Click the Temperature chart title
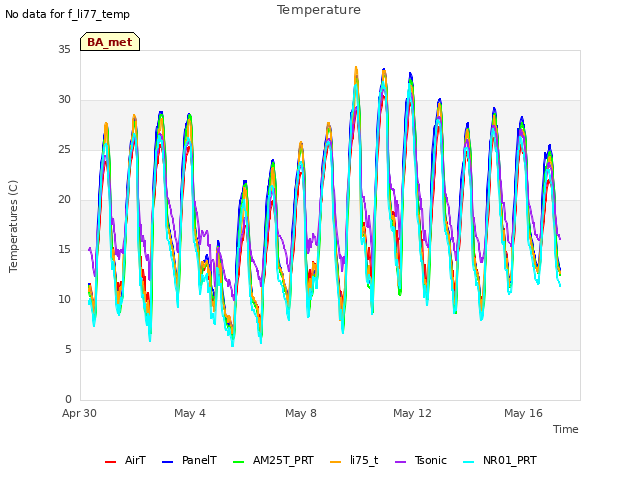This screenshot has width=640, height=480. (x=319, y=10)
